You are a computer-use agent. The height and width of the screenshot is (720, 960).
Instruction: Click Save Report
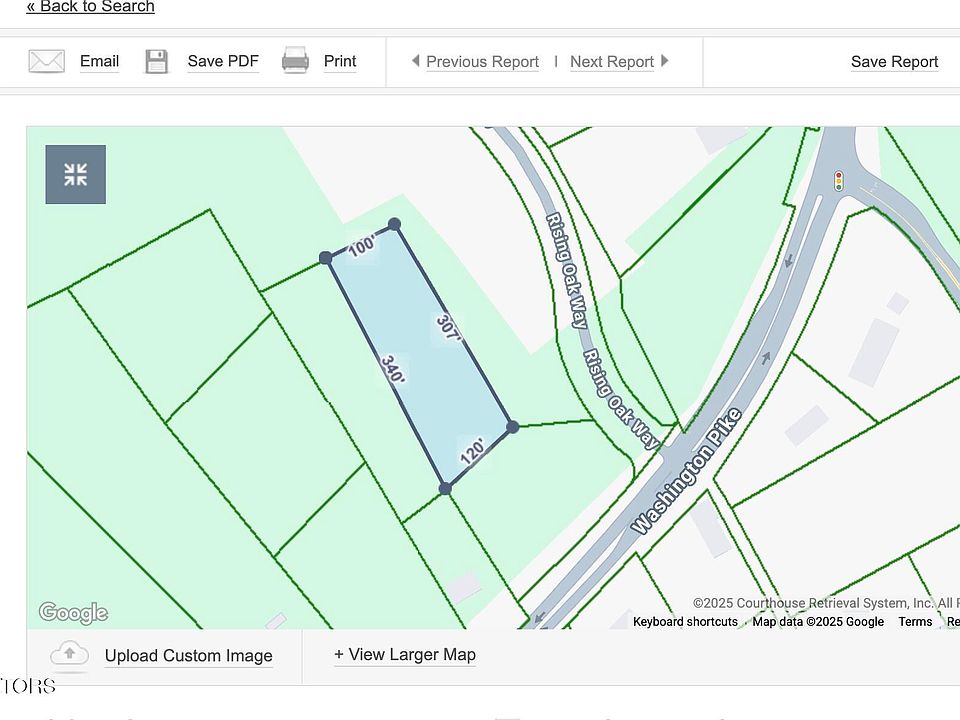[894, 62]
